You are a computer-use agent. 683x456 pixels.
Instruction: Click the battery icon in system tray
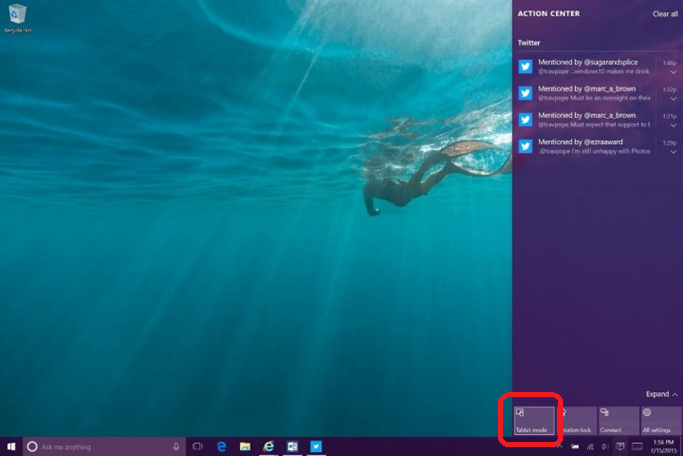coord(575,447)
